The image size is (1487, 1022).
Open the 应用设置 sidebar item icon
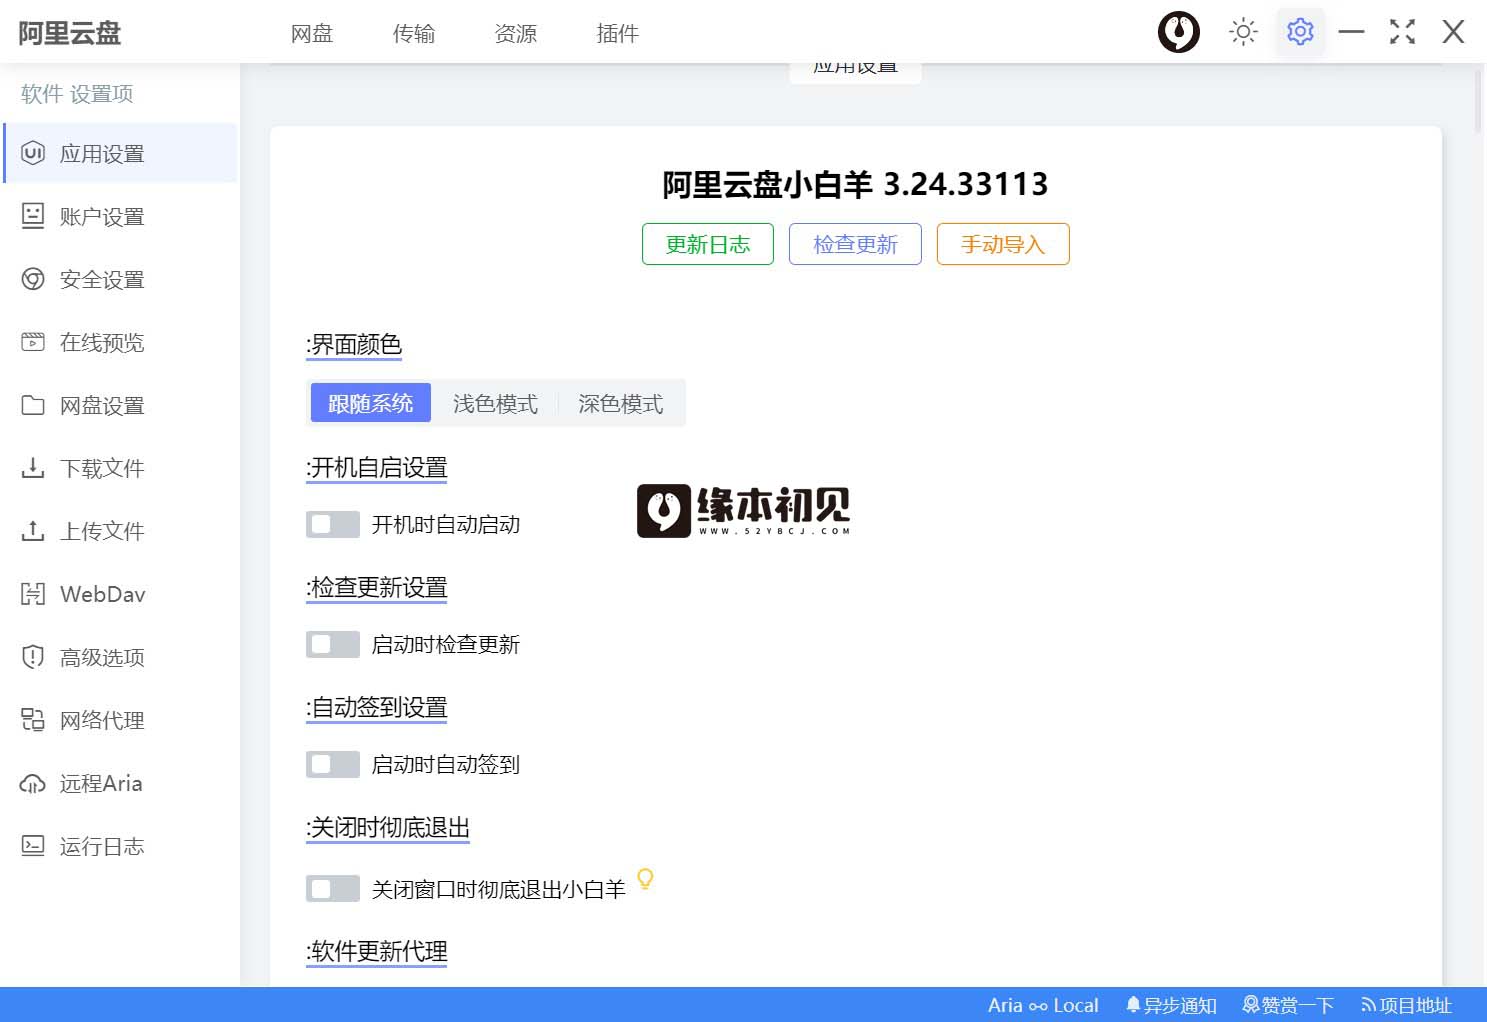[x=33, y=153]
